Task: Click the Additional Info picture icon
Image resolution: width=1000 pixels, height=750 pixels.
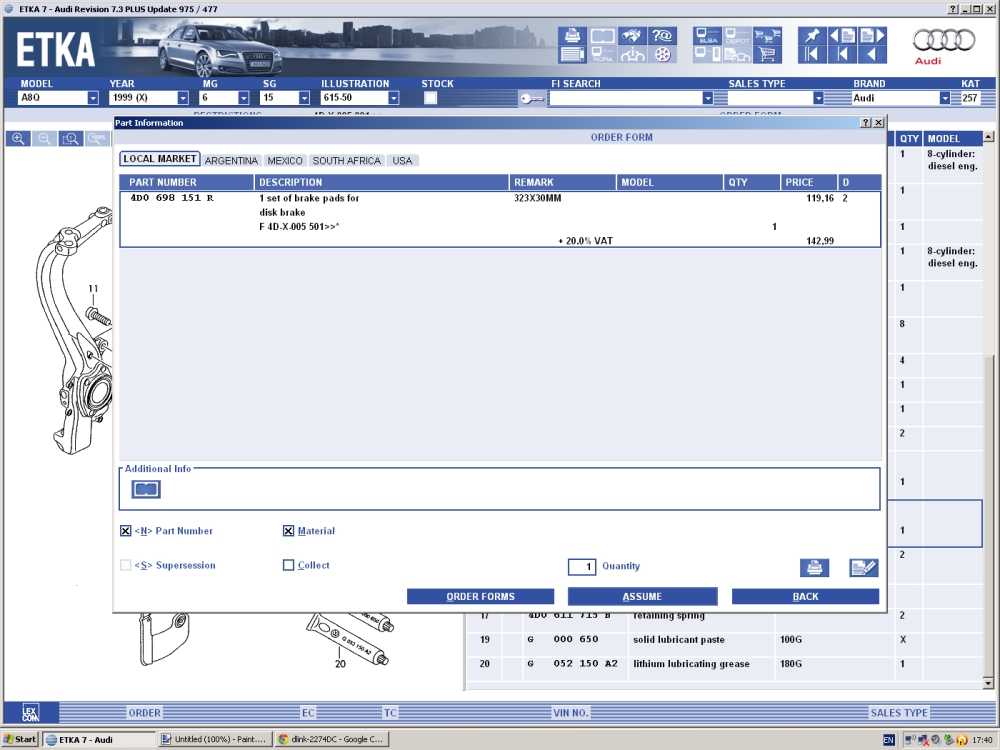Action: pyautogui.click(x=146, y=489)
